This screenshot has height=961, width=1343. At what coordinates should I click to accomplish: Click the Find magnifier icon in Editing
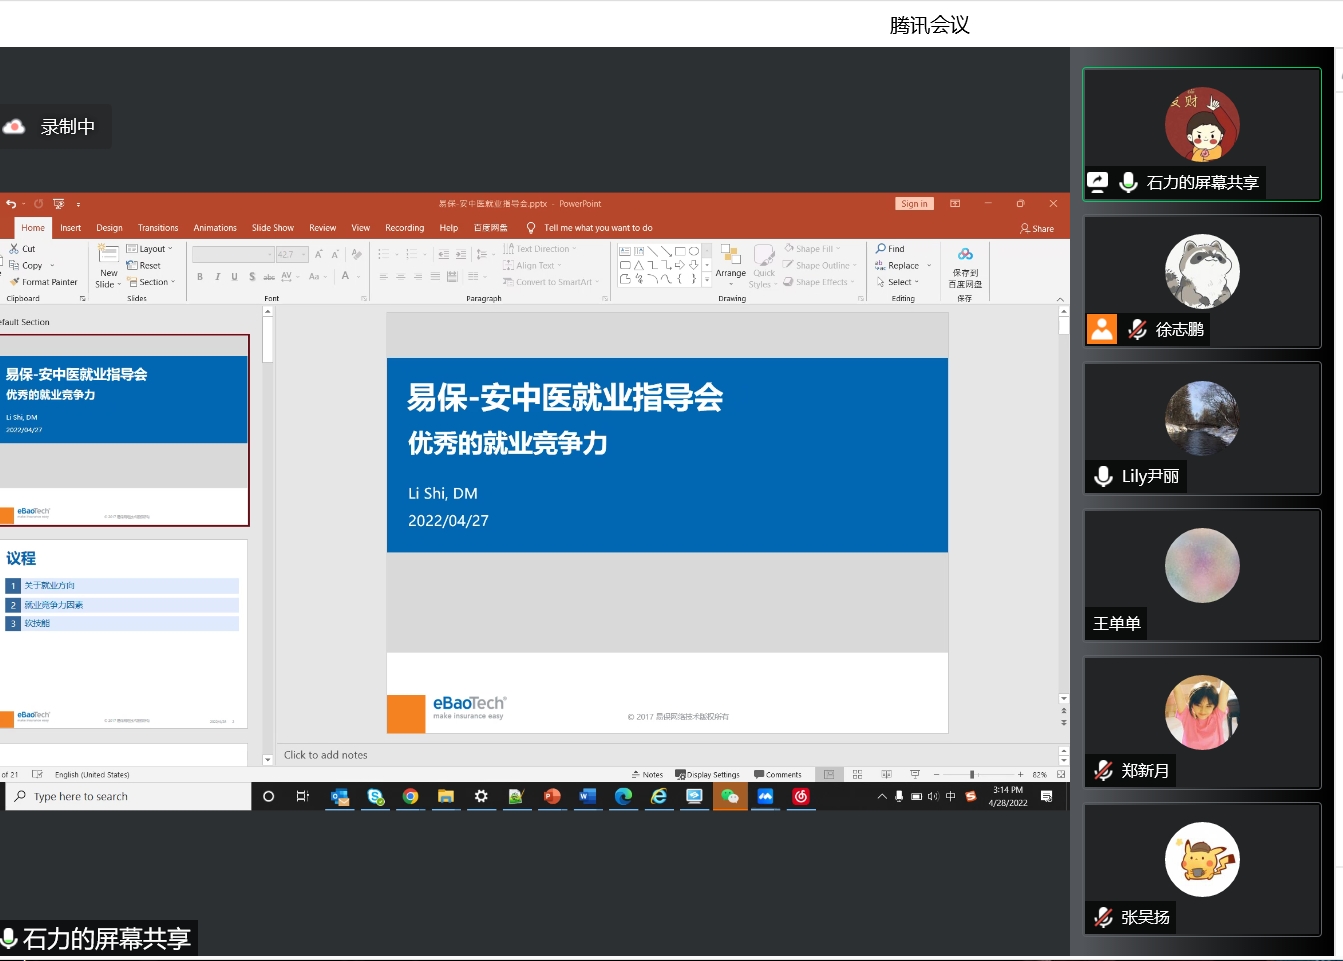pos(881,249)
